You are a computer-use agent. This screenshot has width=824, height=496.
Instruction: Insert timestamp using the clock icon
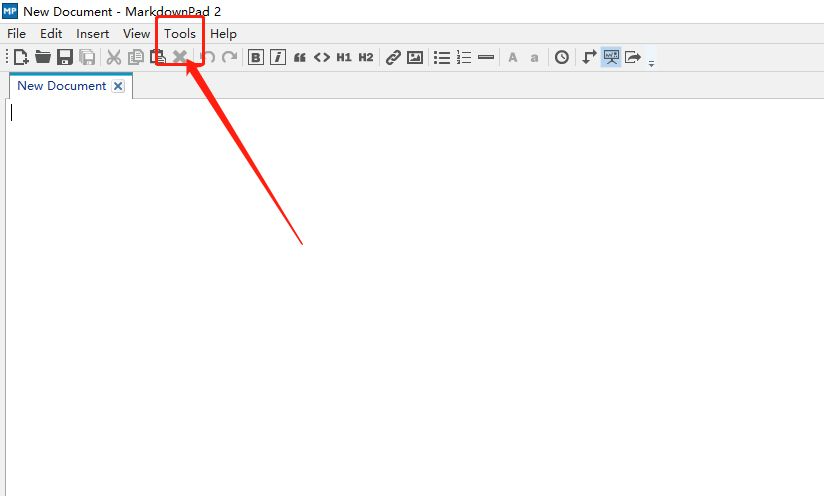coord(562,58)
